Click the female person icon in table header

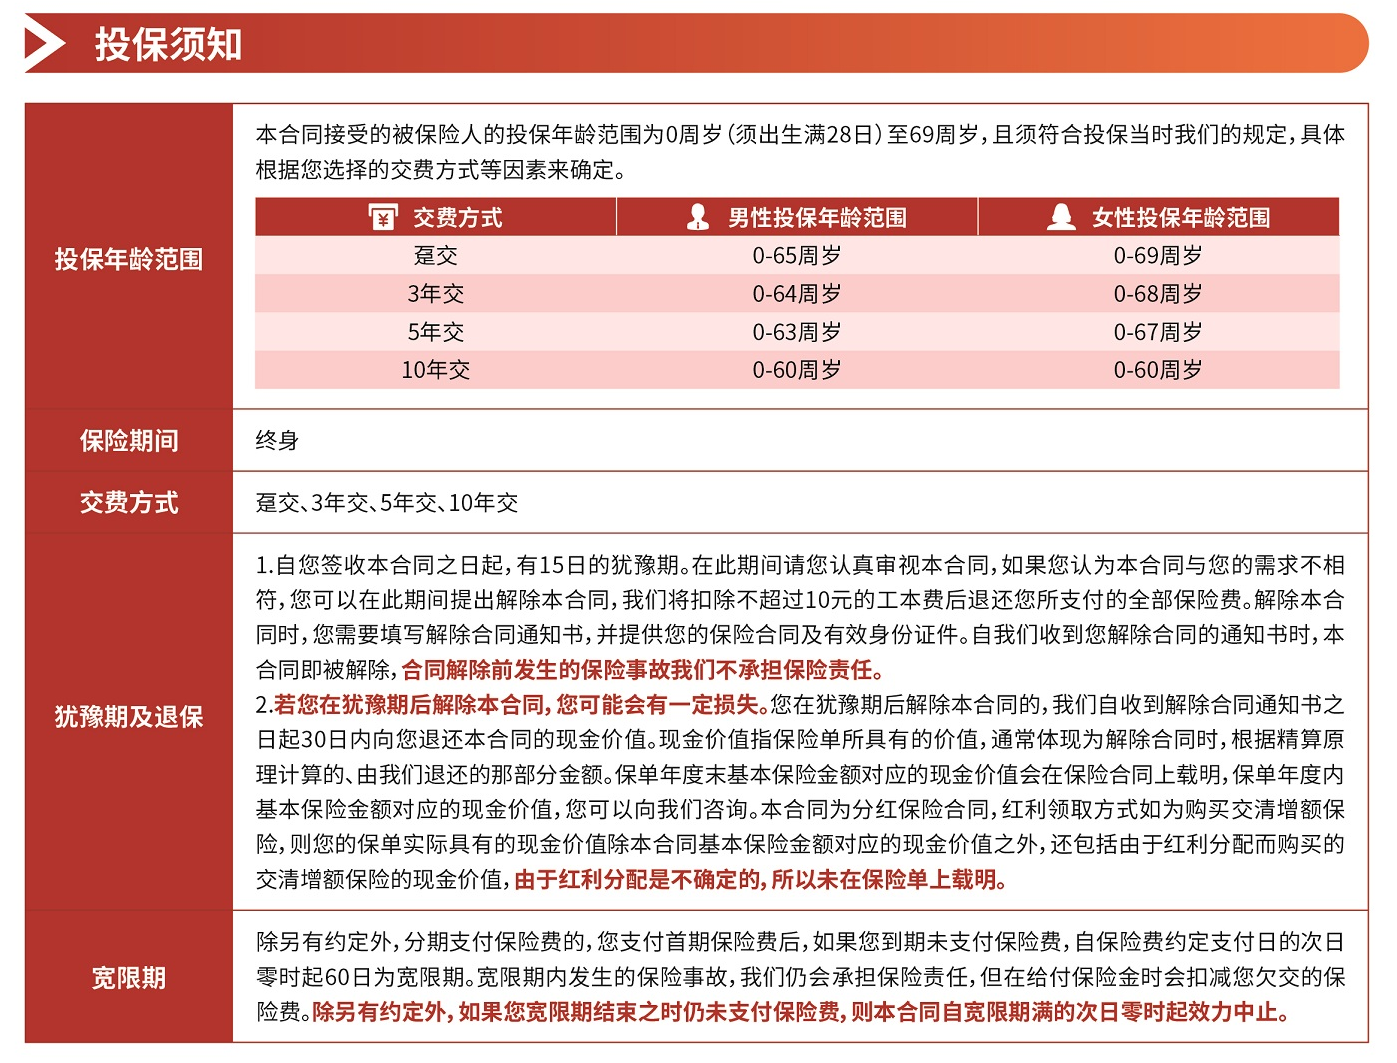(1061, 217)
